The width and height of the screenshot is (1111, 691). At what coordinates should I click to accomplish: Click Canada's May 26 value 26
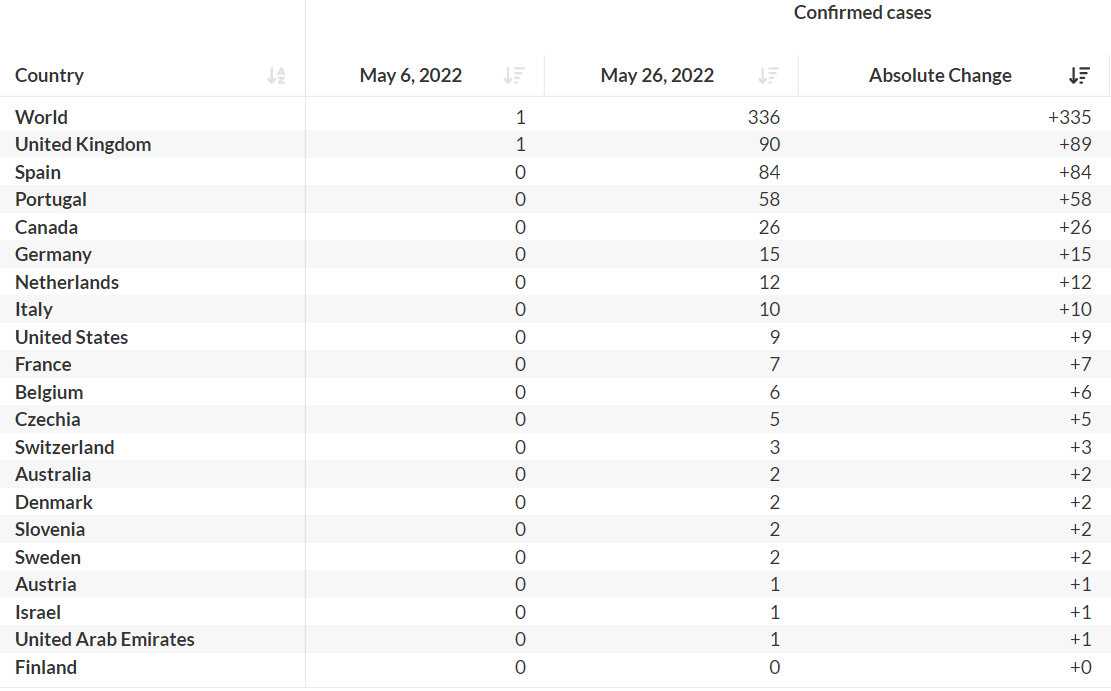point(769,227)
